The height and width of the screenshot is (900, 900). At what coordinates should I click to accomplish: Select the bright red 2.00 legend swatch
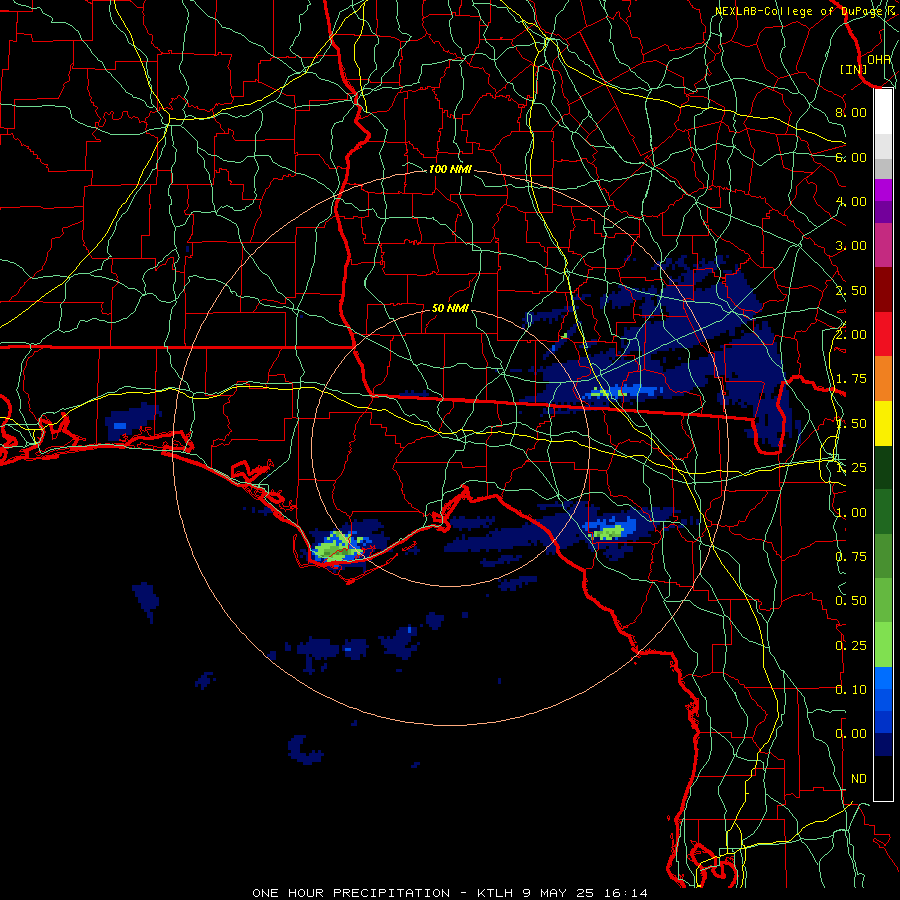pyautogui.click(x=883, y=334)
